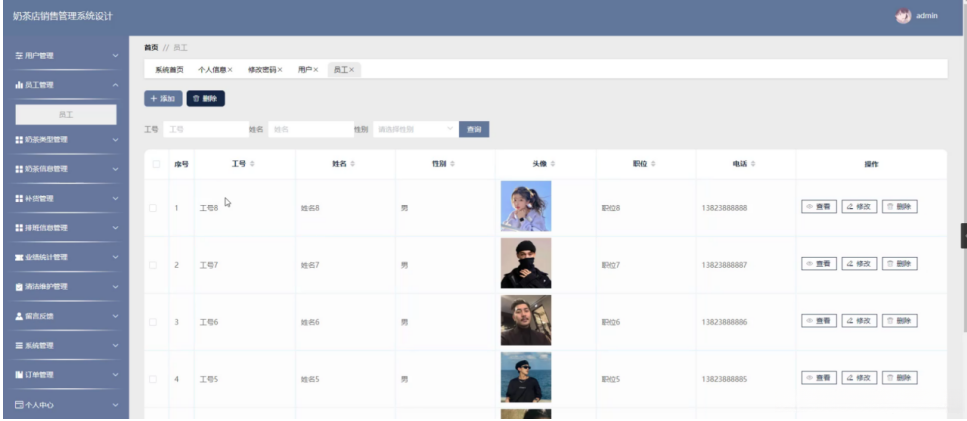
Task: Click the 留言反馈 person icon
Action: (x=19, y=316)
